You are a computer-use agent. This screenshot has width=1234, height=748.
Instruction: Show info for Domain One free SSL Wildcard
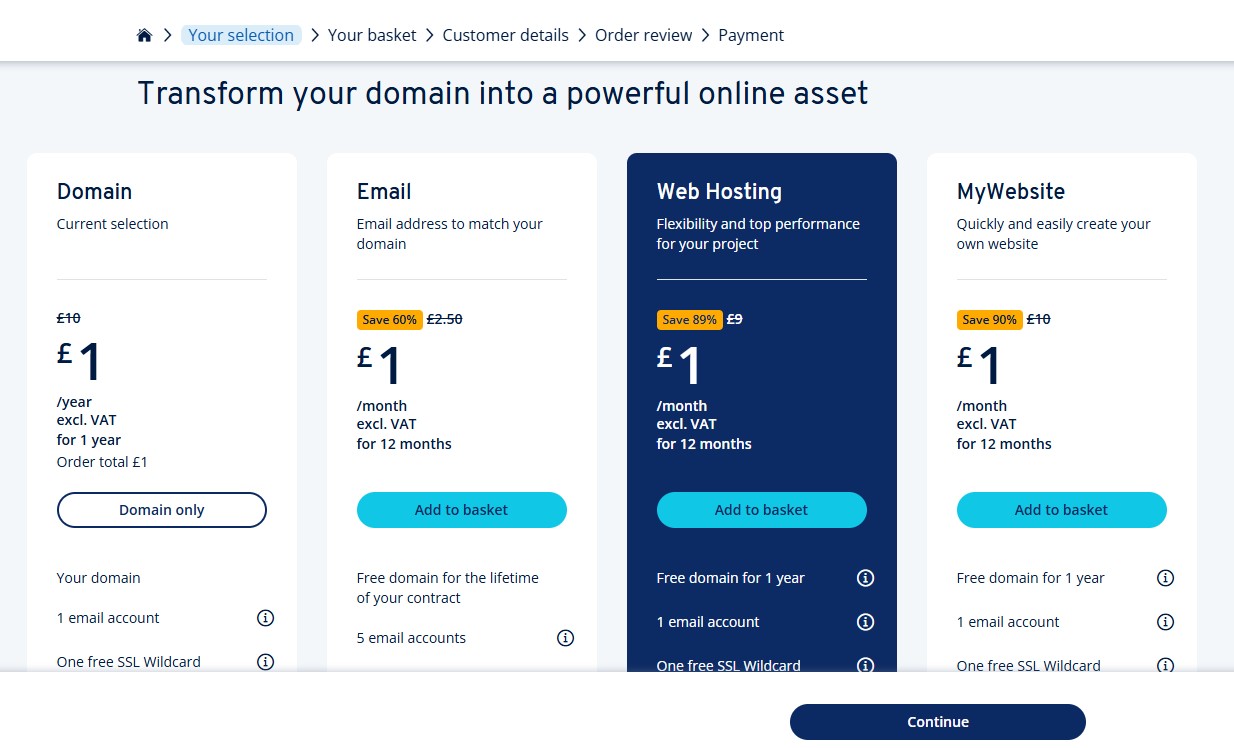[265, 662]
